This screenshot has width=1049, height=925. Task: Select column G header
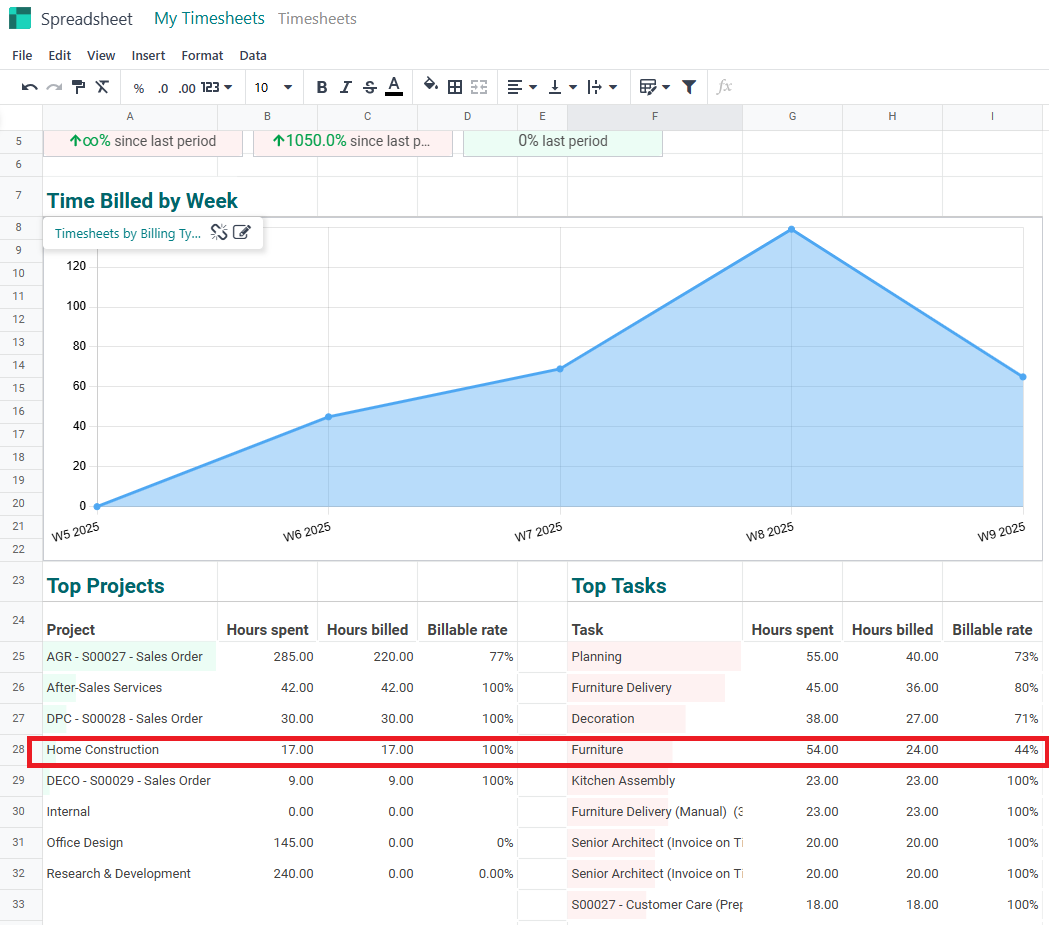coord(792,116)
